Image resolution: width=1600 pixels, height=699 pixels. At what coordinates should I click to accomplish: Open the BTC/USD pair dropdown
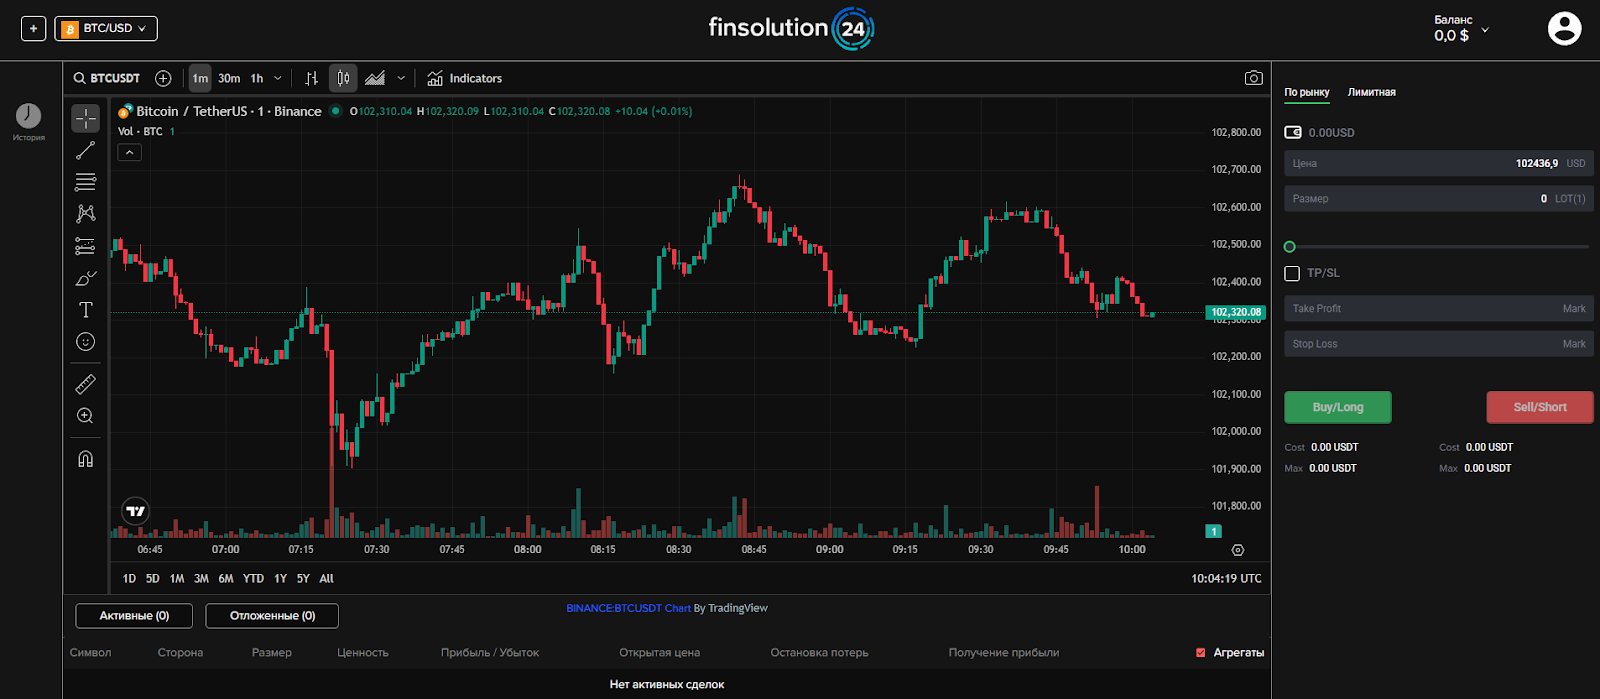pos(106,28)
